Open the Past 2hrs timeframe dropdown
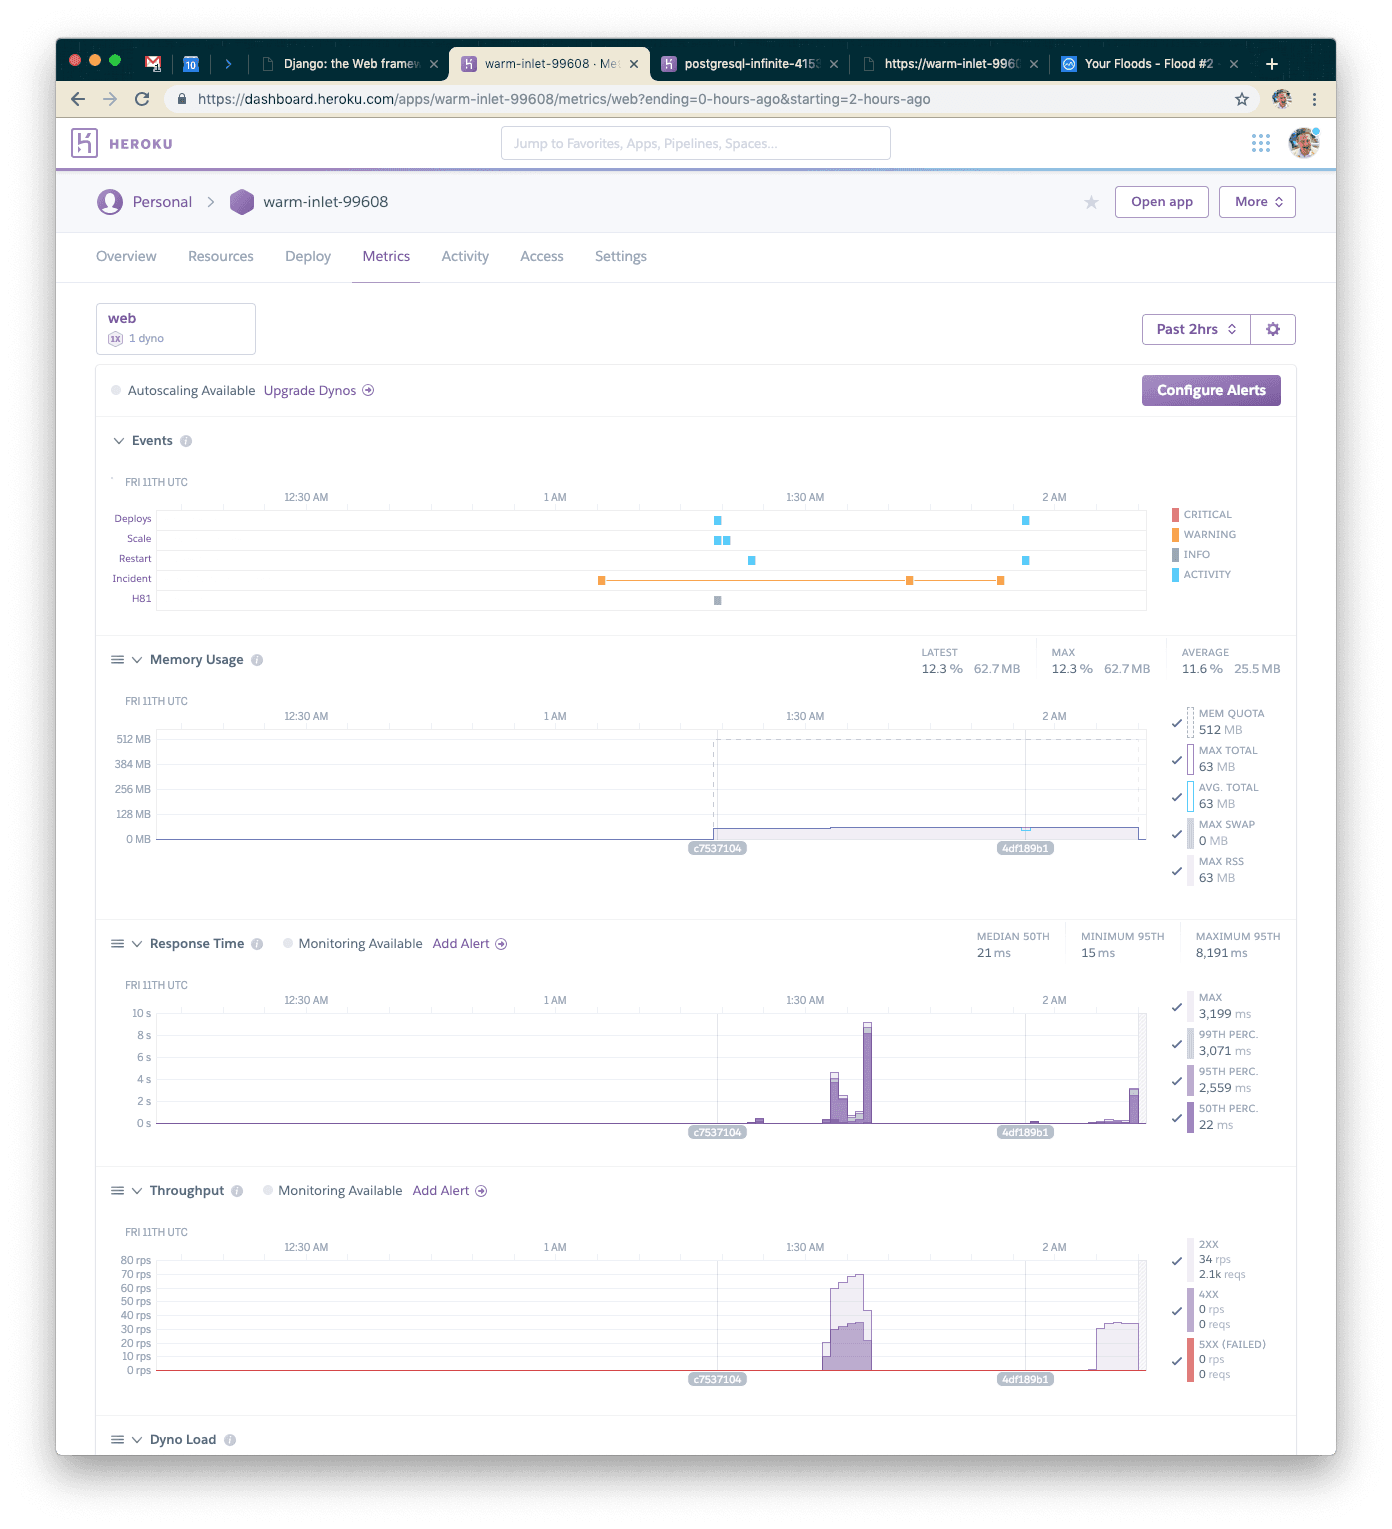The height and width of the screenshot is (1529, 1392). tap(1196, 329)
